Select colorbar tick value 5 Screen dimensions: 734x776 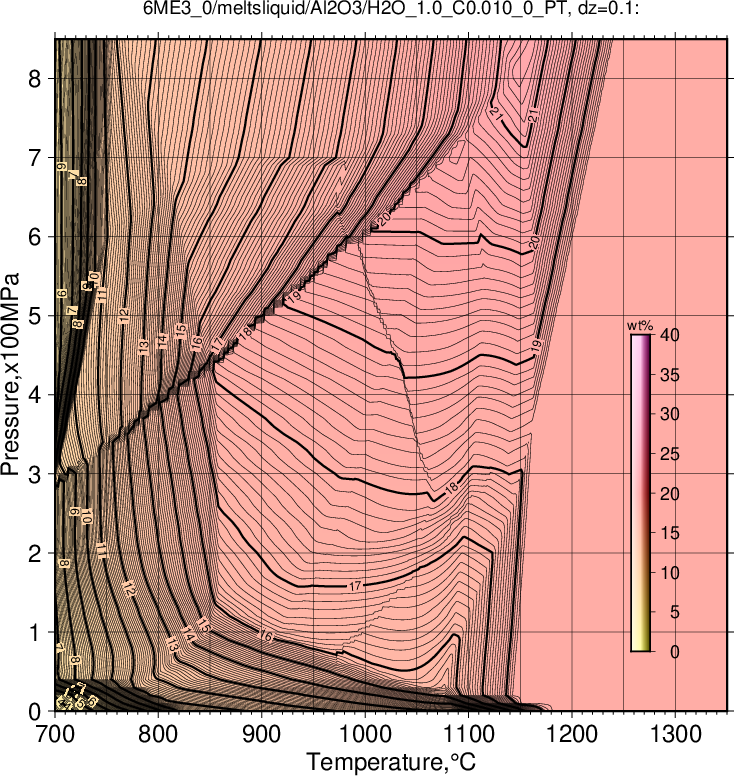(674, 612)
